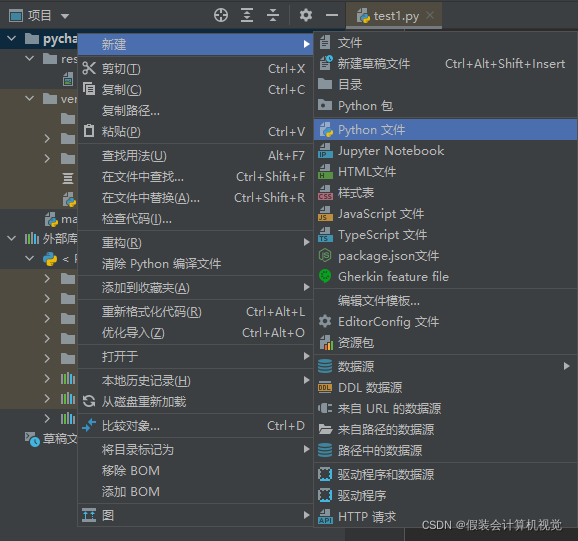
Task: Click 清除 Python 编译文件
Action: [x=195, y=264]
